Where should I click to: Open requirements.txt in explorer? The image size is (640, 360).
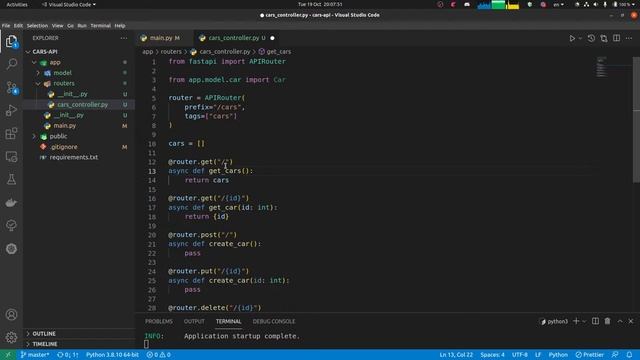(x=73, y=157)
